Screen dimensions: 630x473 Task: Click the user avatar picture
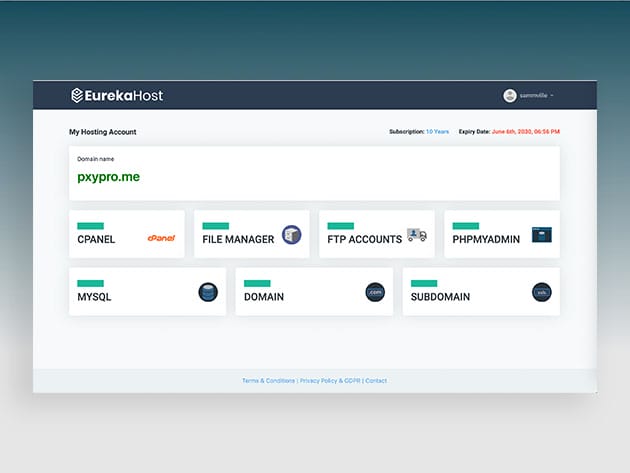[x=510, y=96]
